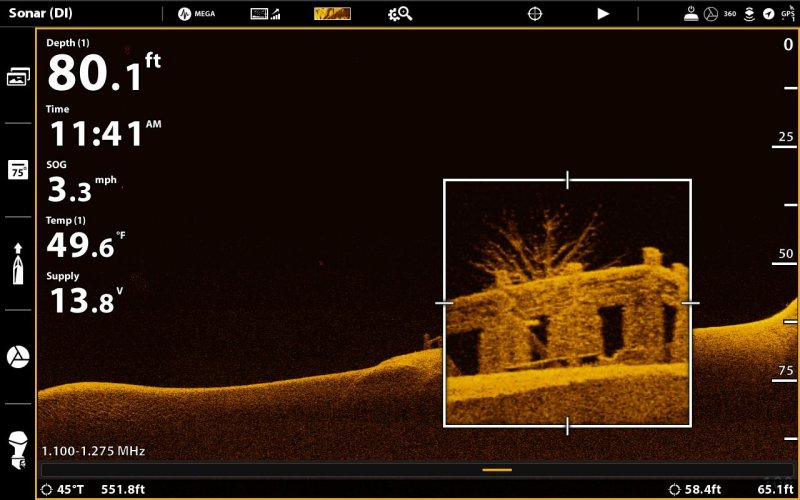This screenshot has width=800, height=500.
Task: Tap the power button status icon
Action: tap(691, 14)
